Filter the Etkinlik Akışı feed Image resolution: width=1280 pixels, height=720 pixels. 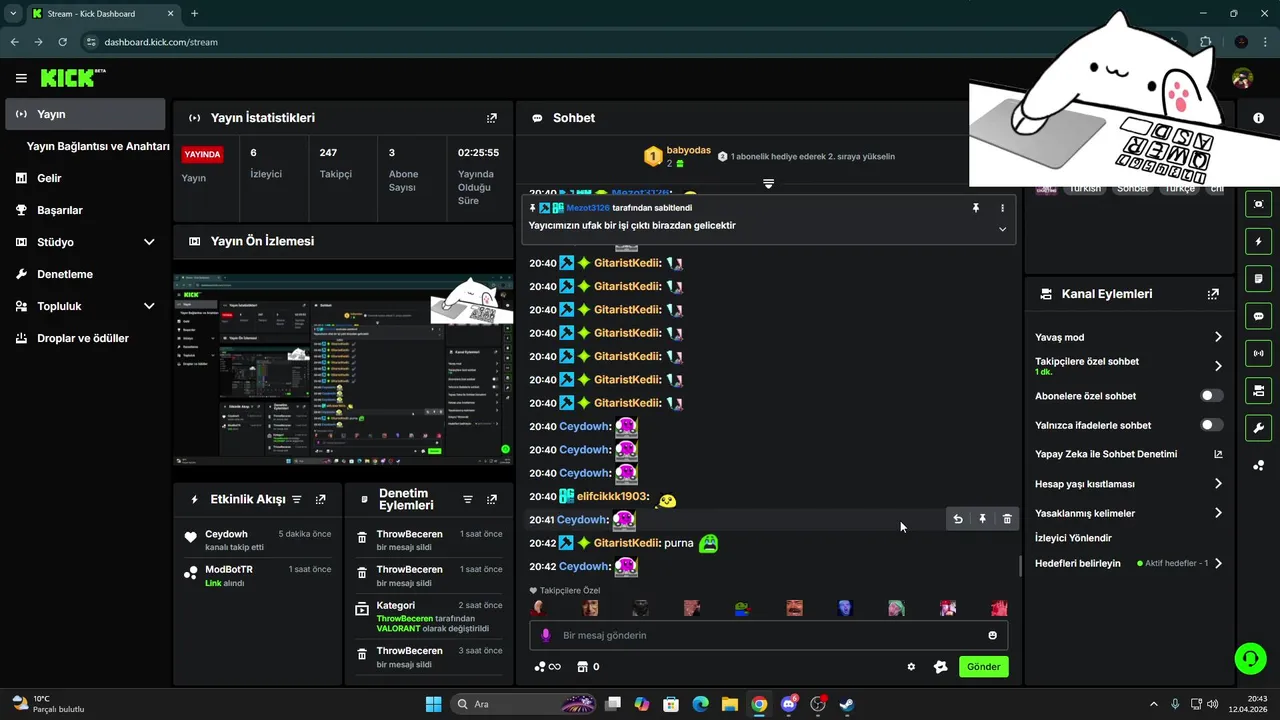coord(296,499)
